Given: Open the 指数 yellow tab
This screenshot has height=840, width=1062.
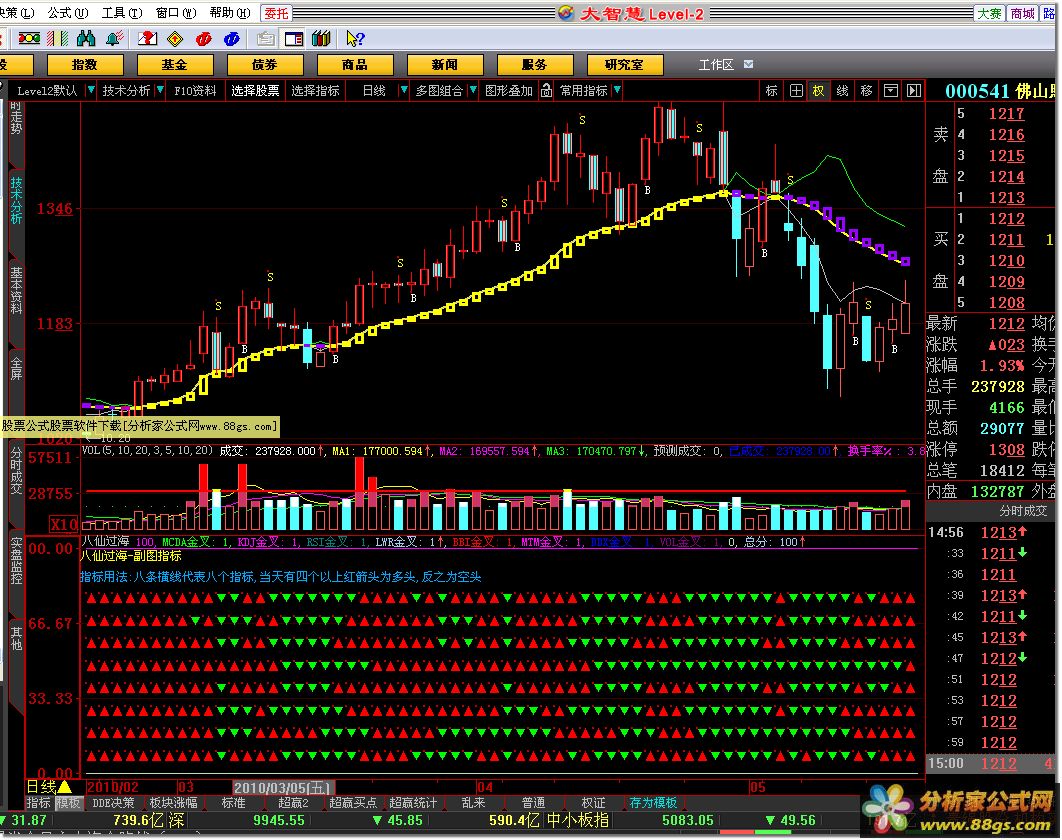Looking at the screenshot, I should [85, 64].
